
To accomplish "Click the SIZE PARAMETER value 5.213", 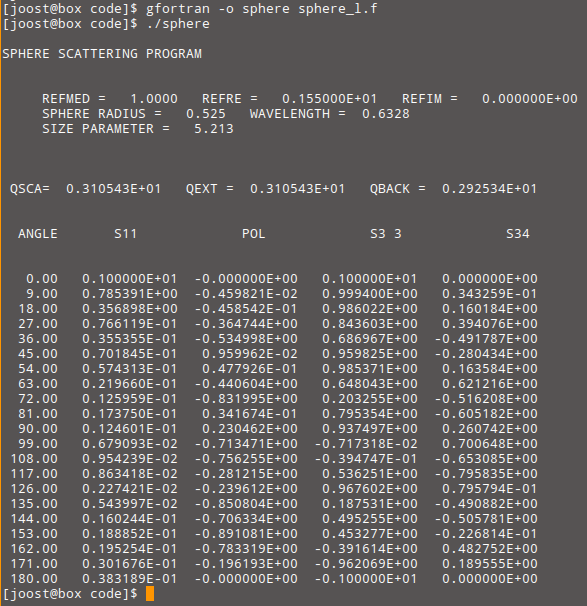I will [x=214, y=129].
